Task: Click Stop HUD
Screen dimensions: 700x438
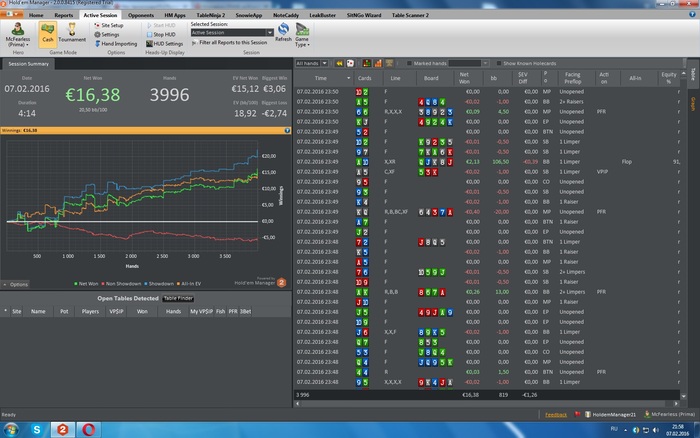Action: (163, 35)
